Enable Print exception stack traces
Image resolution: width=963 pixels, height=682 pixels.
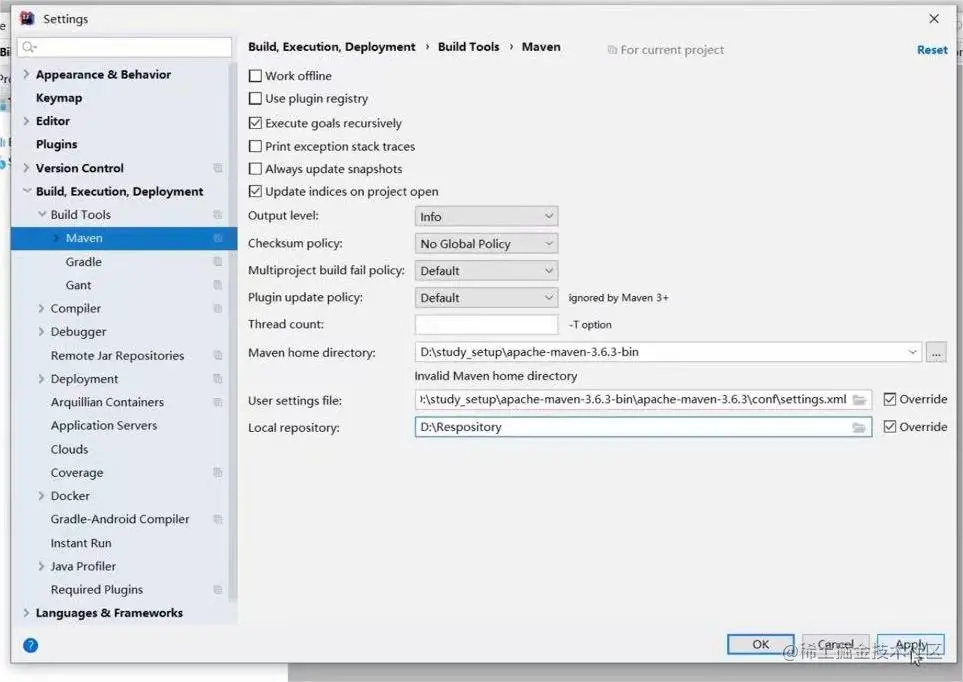click(x=255, y=146)
